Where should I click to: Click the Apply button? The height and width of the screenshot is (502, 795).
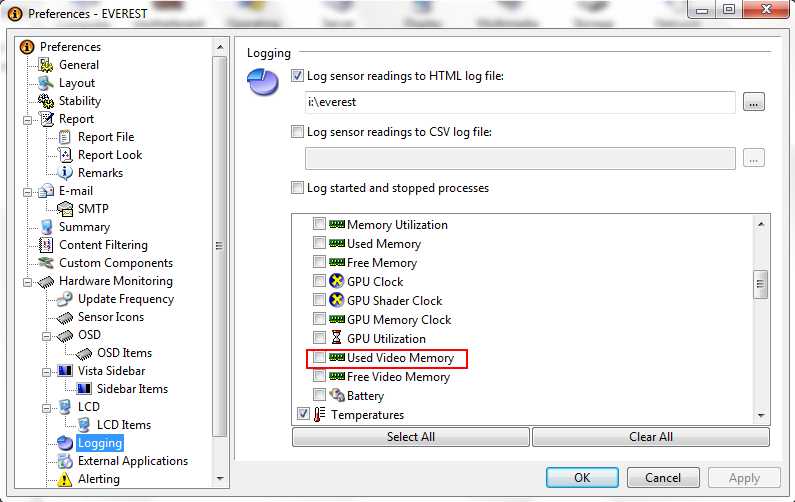[744, 478]
